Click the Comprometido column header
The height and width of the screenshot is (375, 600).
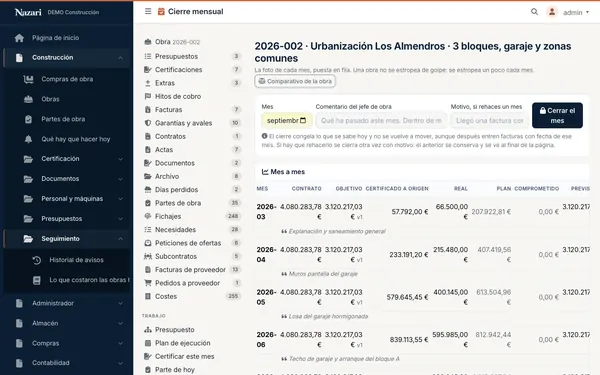536,189
